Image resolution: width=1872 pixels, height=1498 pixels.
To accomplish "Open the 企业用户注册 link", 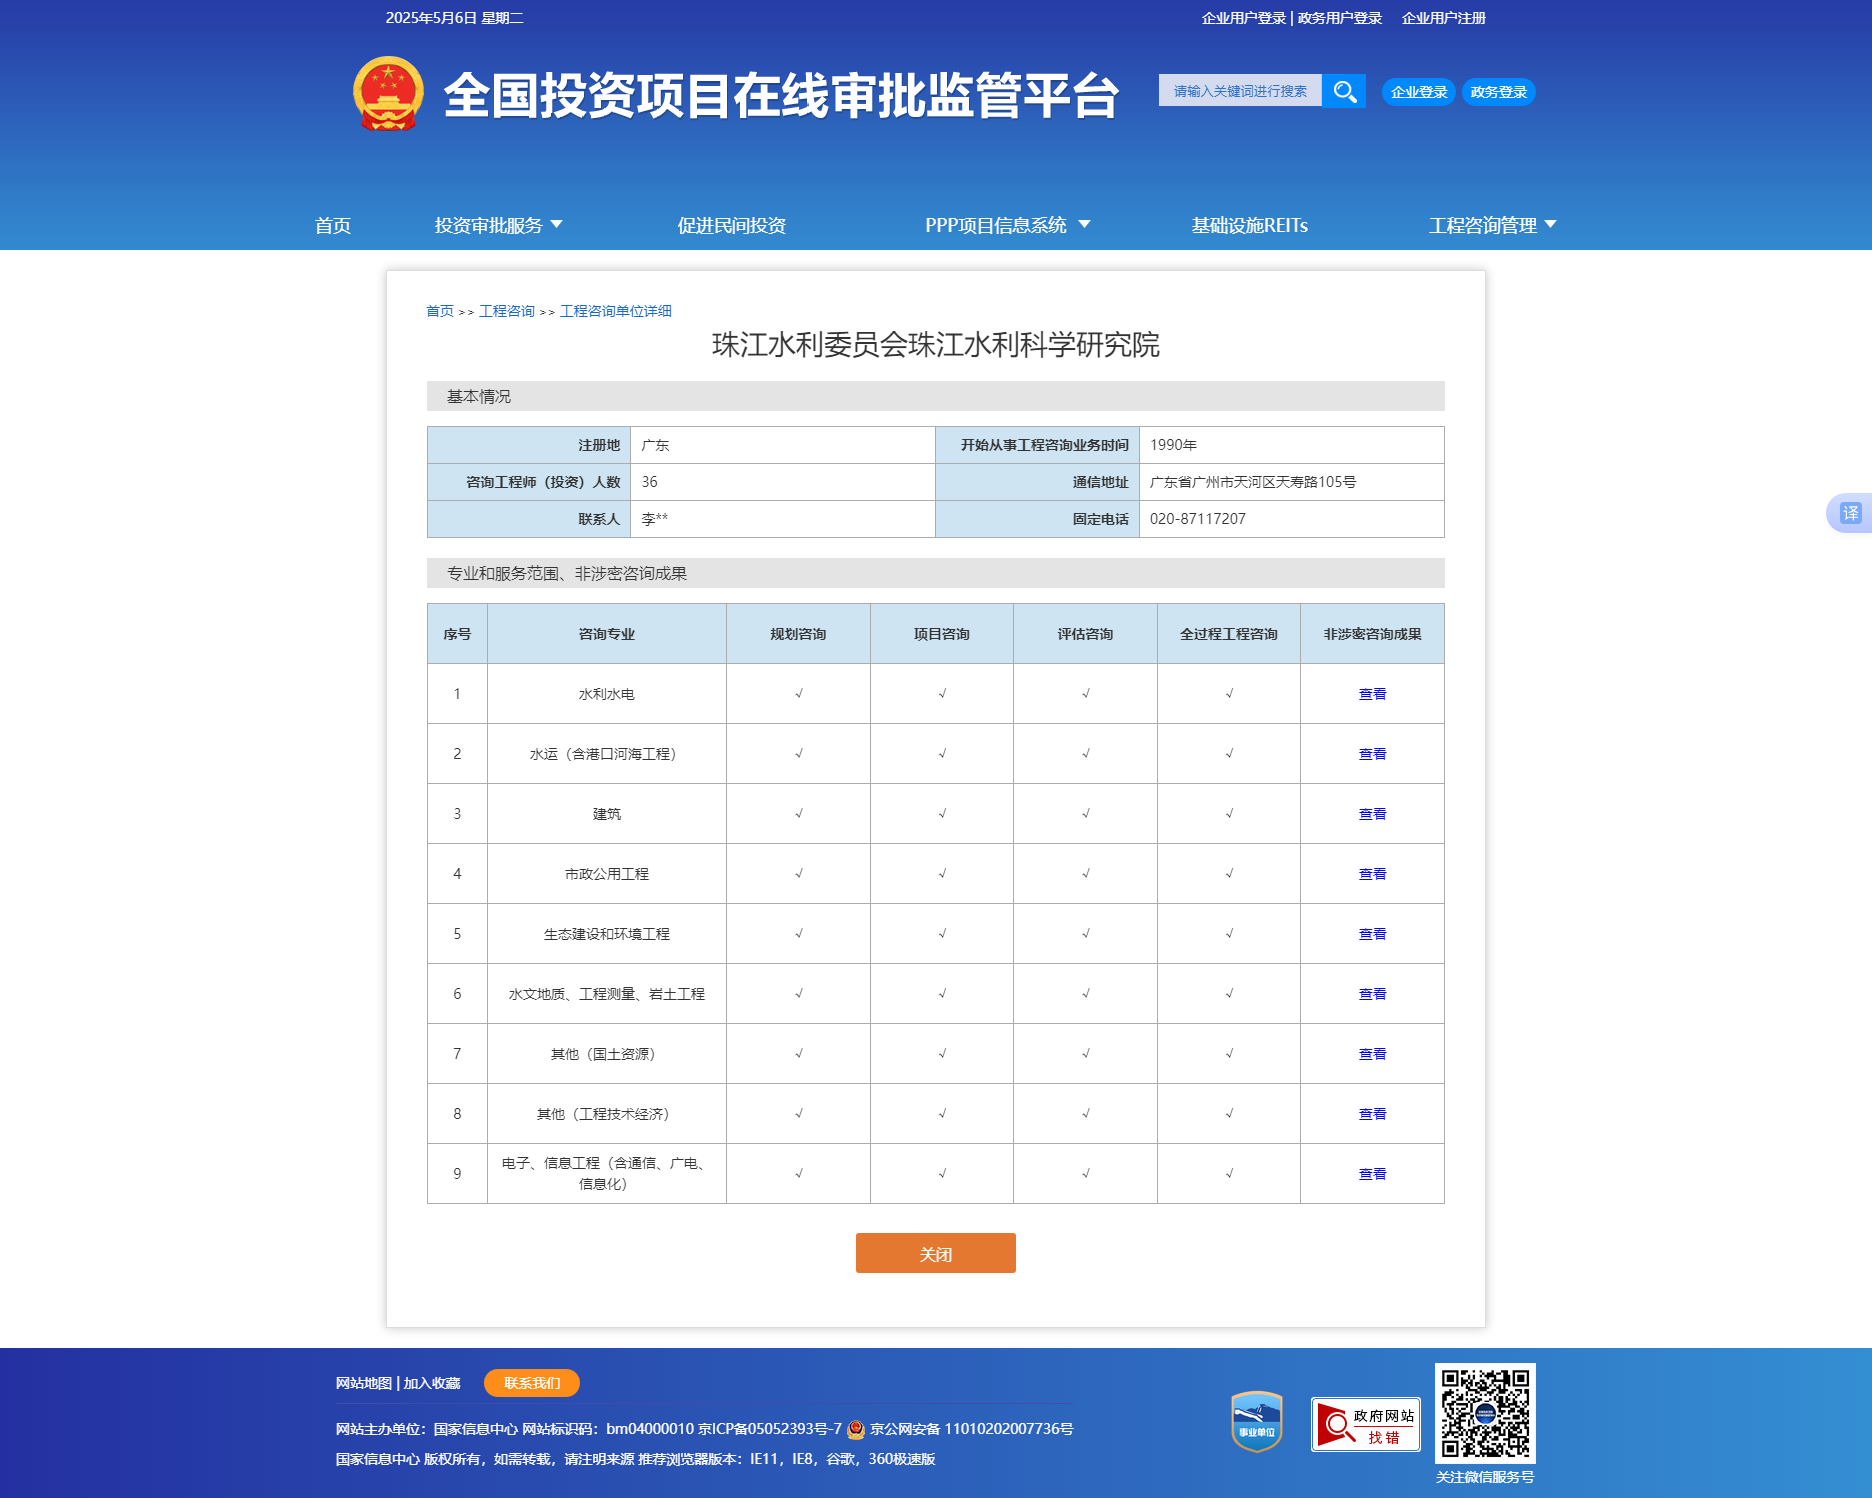I will [x=1443, y=18].
